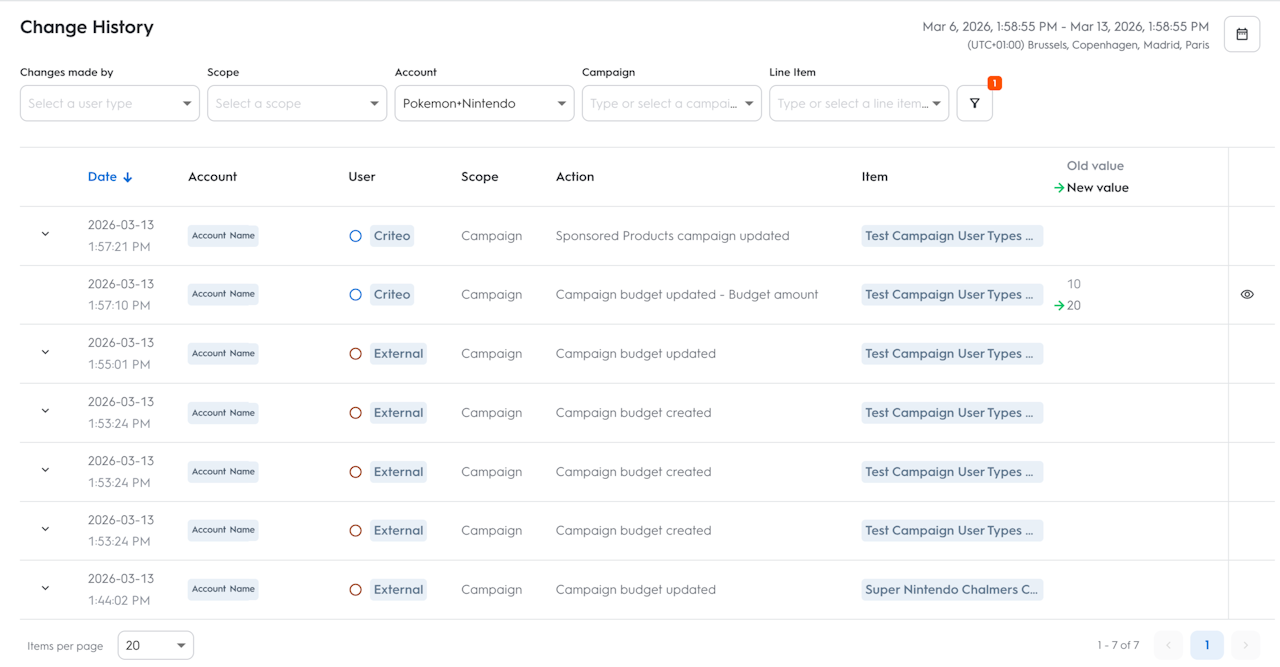Click the funnel filter icon button

pyautogui.click(x=974, y=103)
